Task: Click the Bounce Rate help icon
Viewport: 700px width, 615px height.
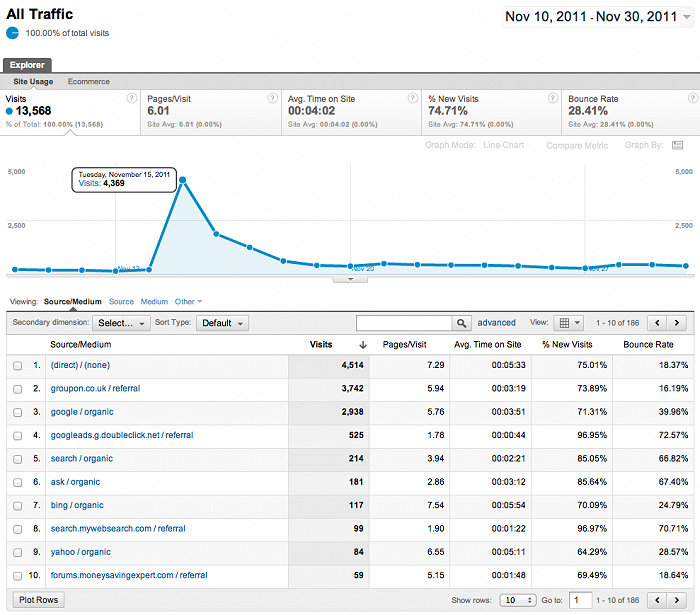Action: (693, 98)
